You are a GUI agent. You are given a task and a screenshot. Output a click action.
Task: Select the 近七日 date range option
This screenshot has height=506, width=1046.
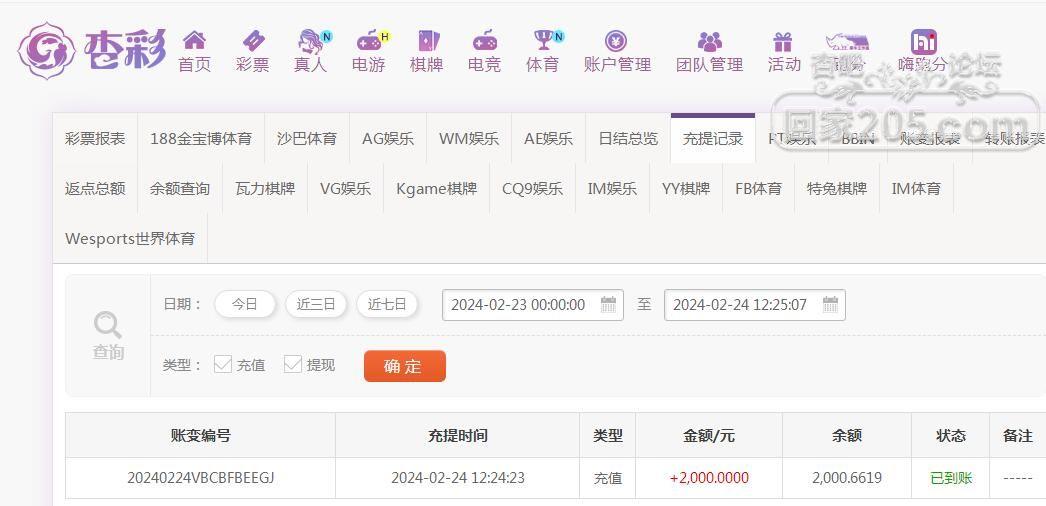(387, 304)
